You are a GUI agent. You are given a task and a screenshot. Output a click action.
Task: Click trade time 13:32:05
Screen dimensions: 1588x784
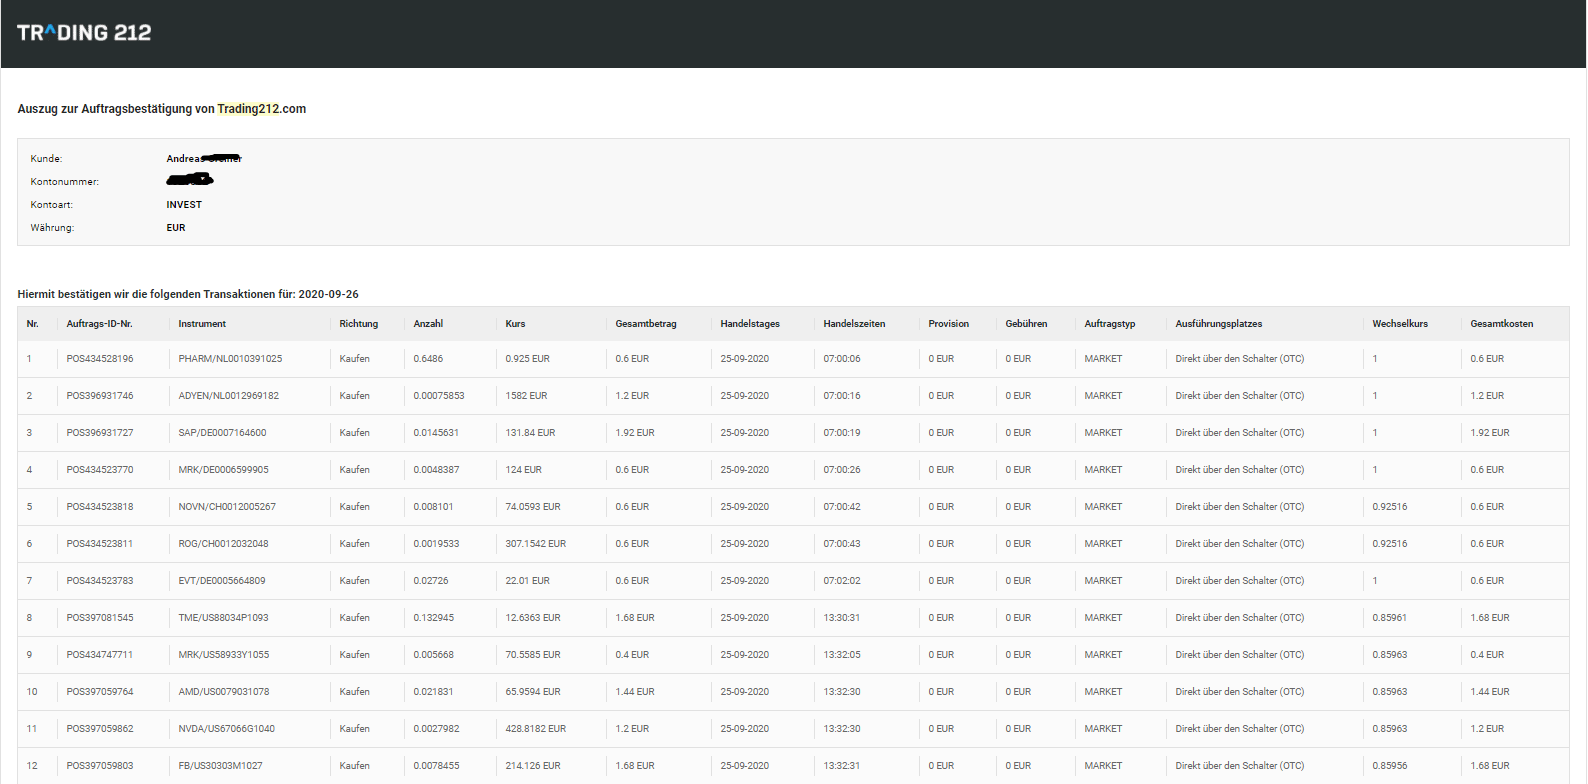click(x=842, y=655)
